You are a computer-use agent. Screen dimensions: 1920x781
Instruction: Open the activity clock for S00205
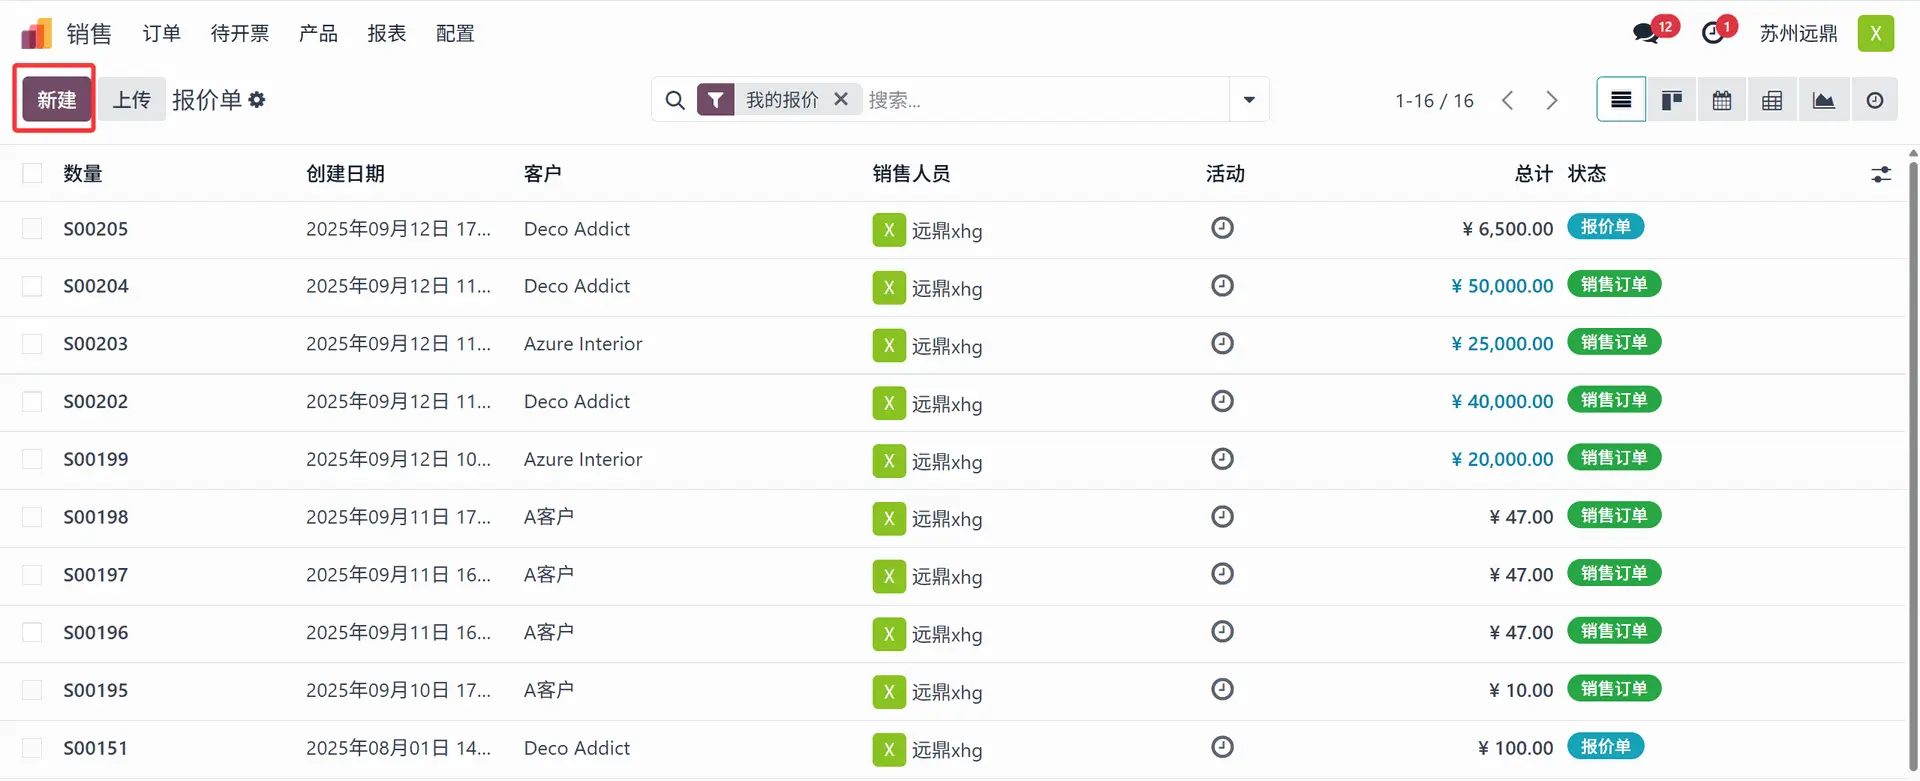(x=1222, y=228)
